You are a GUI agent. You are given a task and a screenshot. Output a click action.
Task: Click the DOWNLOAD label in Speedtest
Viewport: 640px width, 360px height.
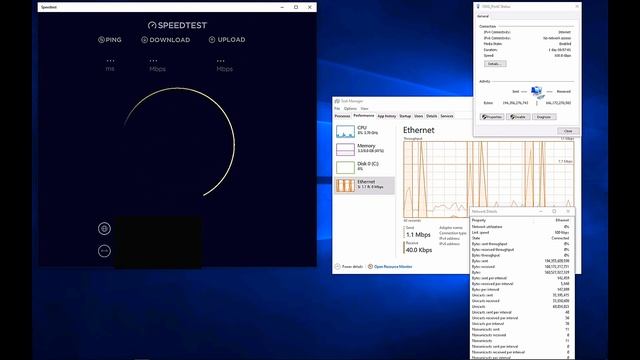(166, 40)
